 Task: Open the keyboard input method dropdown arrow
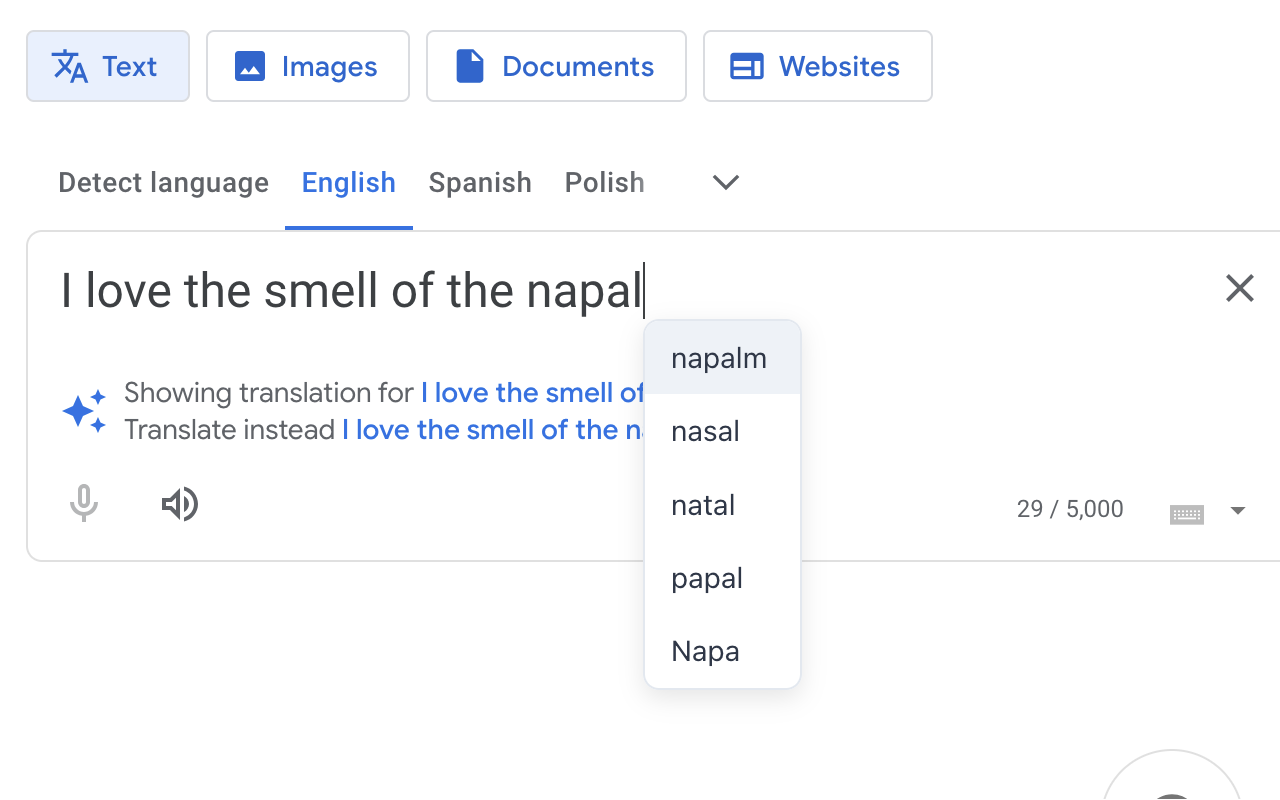click(1238, 511)
